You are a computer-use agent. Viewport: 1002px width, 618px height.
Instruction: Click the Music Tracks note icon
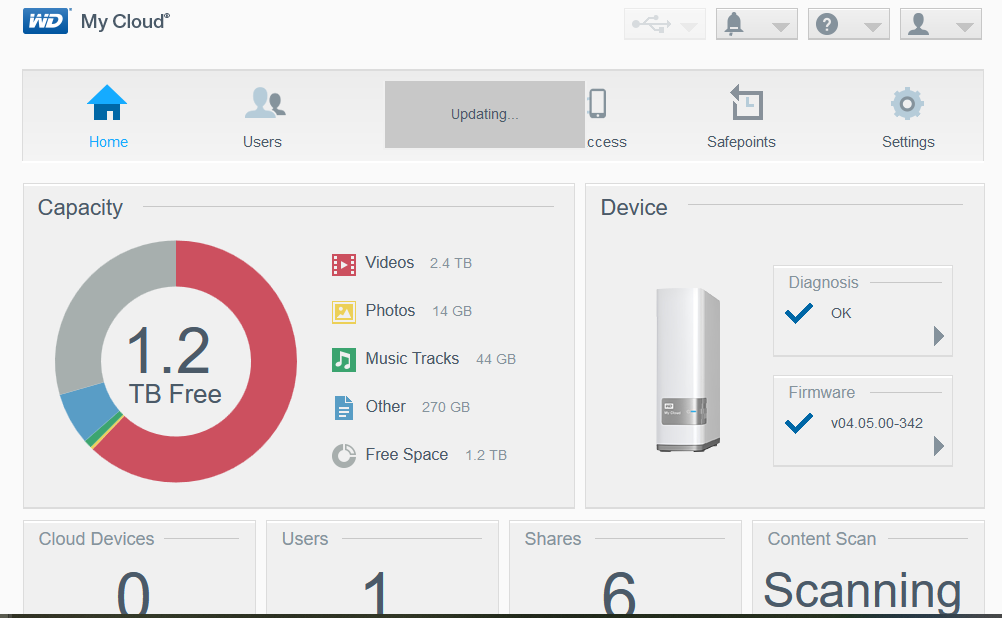click(344, 360)
